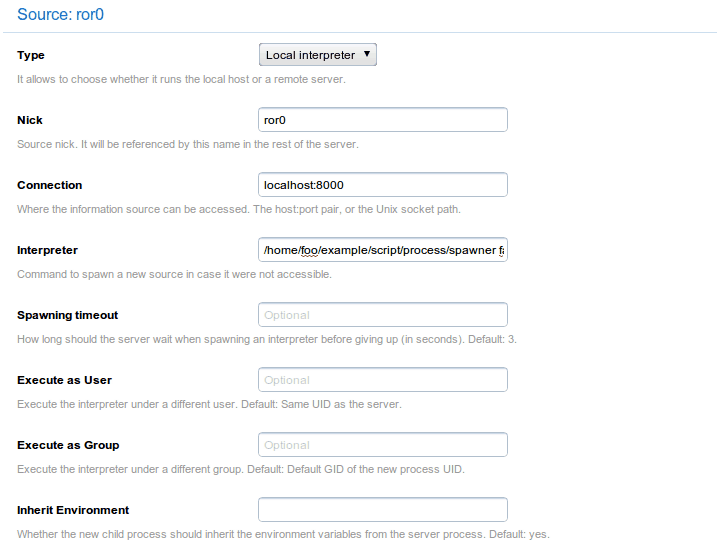Select the Spawning timeout input box

point(382,315)
